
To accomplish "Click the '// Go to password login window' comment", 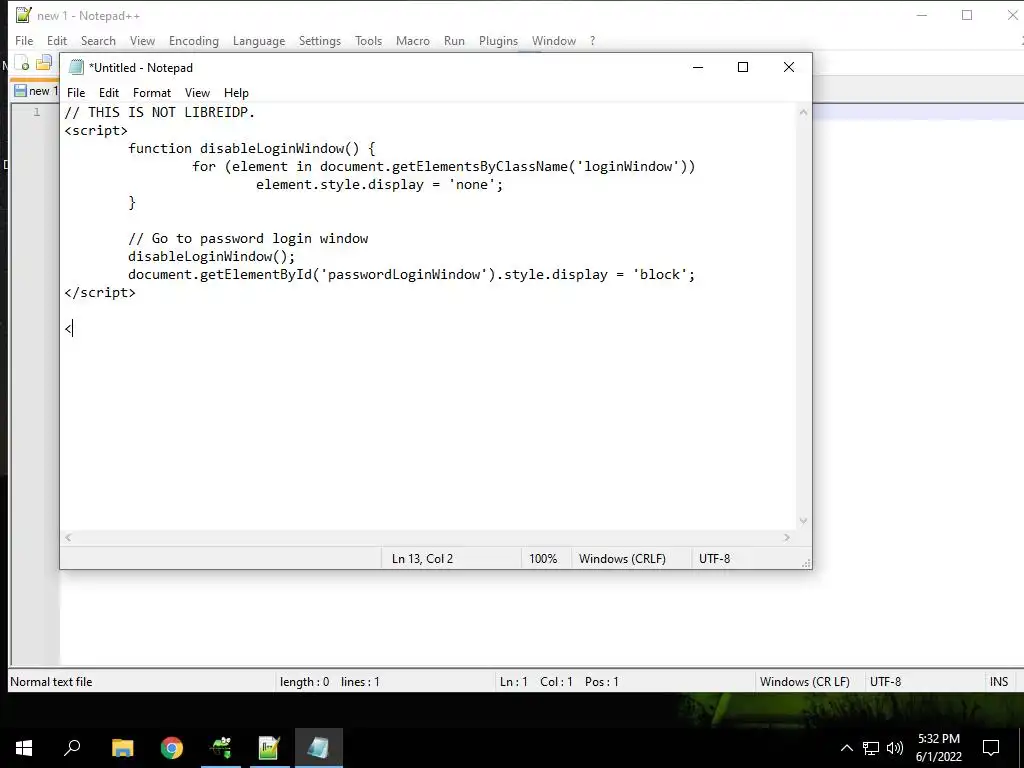I will (x=248, y=238).
